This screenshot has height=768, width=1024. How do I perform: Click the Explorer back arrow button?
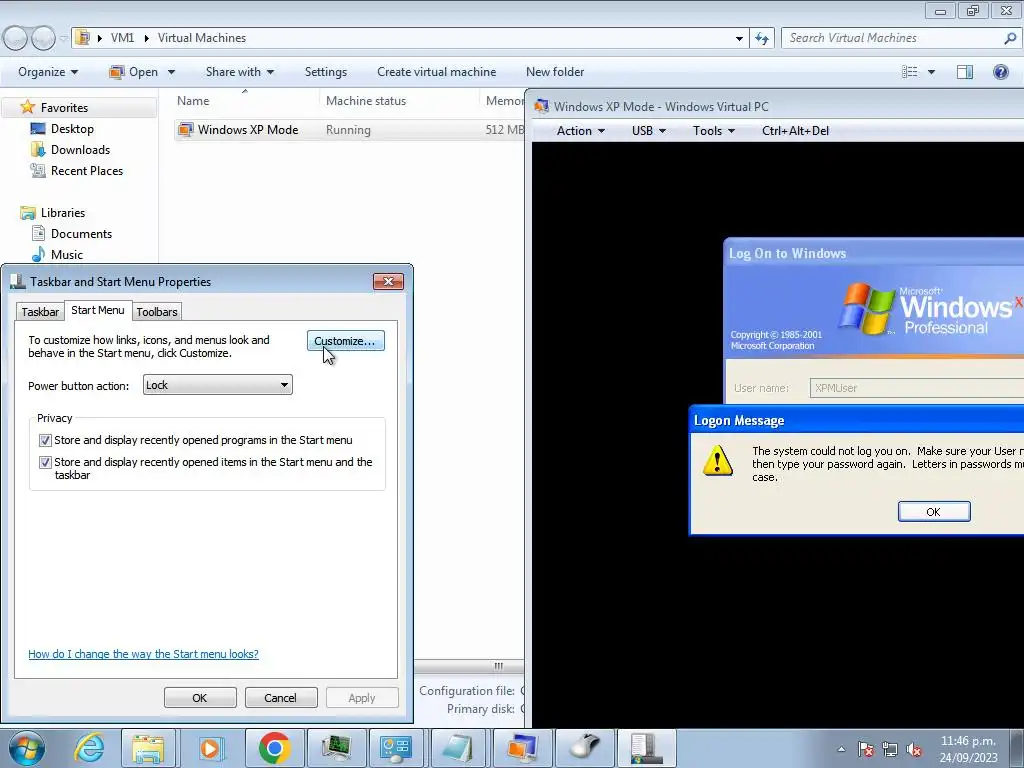tap(16, 39)
